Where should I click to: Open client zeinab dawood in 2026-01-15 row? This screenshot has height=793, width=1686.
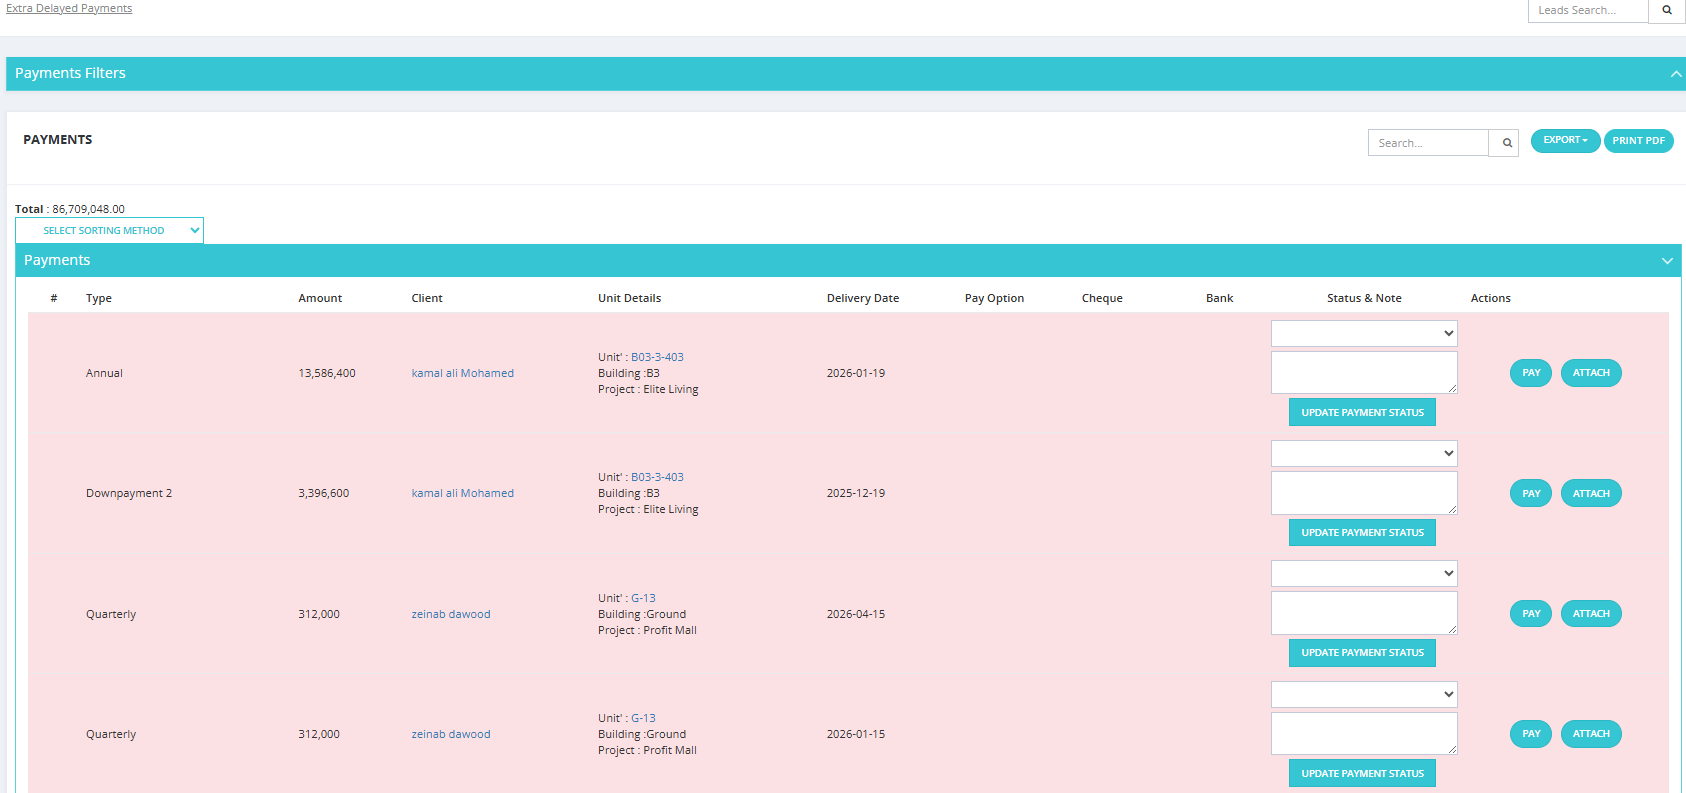click(451, 734)
